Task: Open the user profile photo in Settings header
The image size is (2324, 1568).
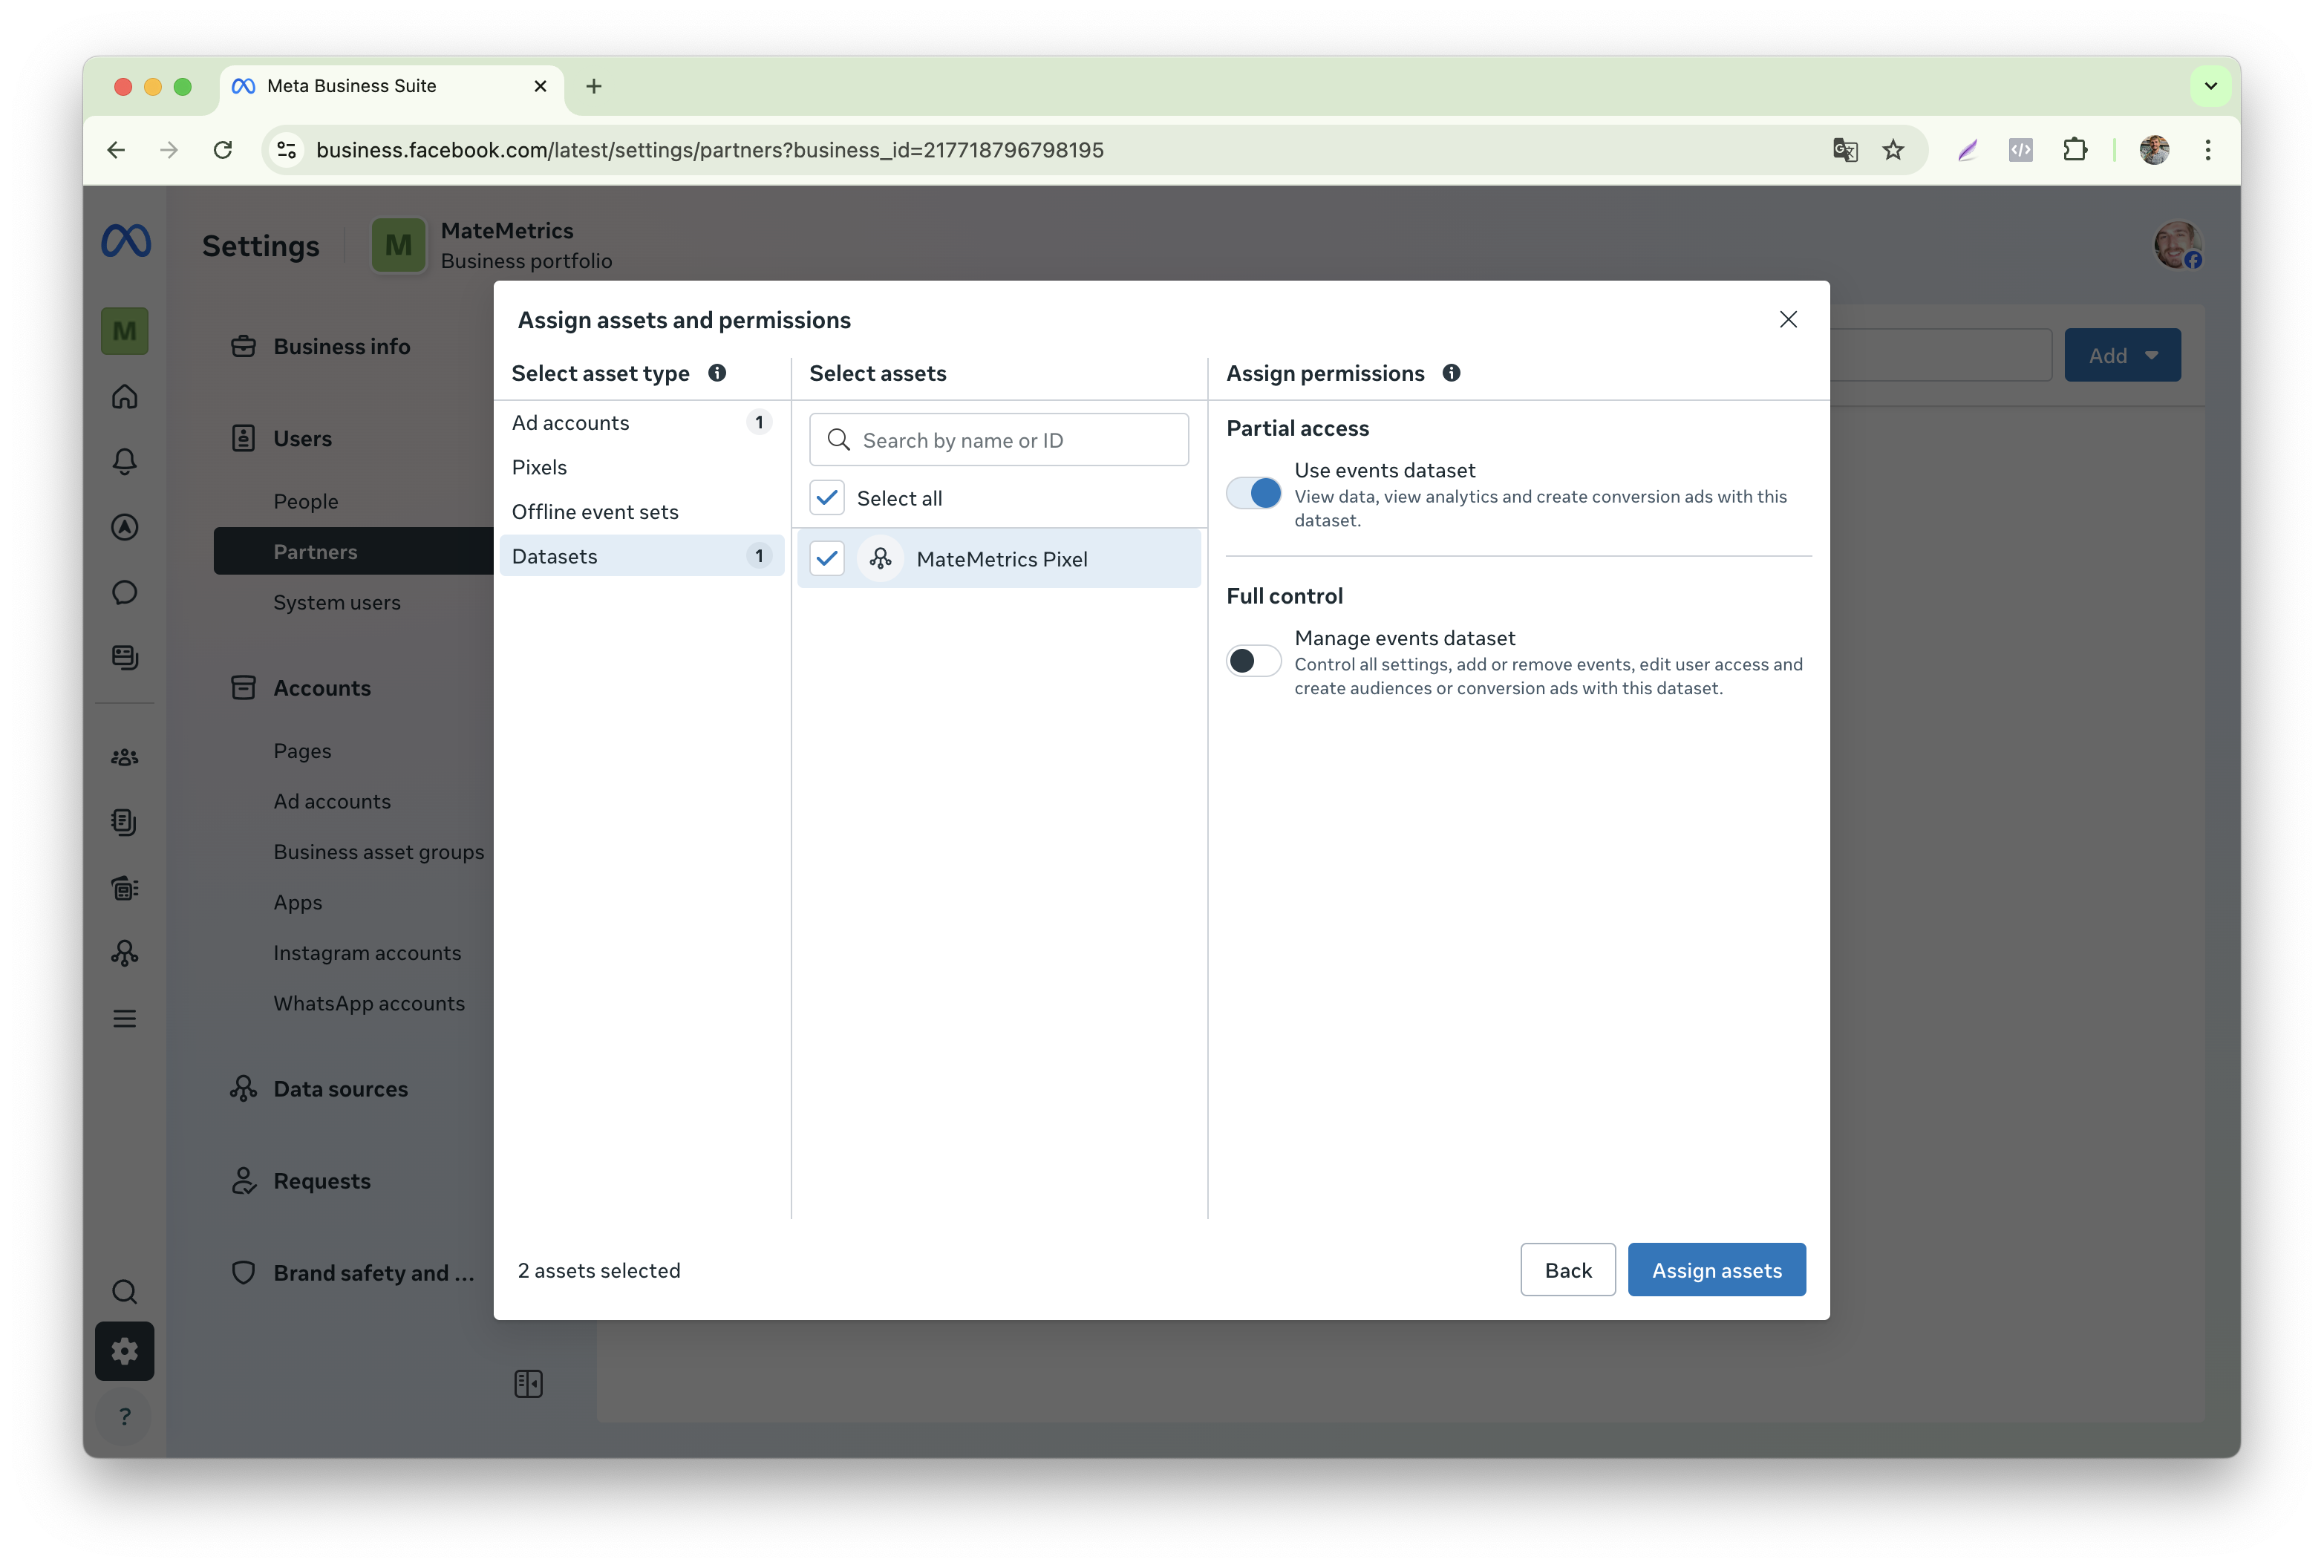Action: [x=2177, y=245]
